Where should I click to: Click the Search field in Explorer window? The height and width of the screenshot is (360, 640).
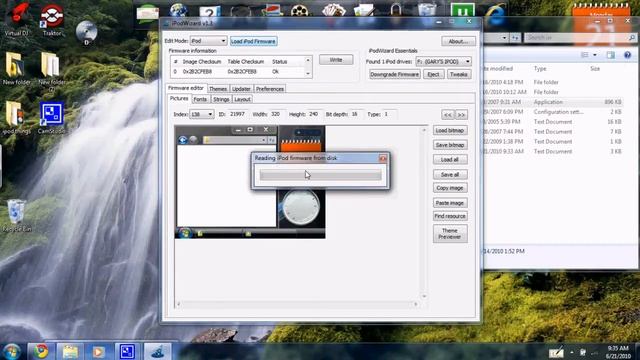580,38
